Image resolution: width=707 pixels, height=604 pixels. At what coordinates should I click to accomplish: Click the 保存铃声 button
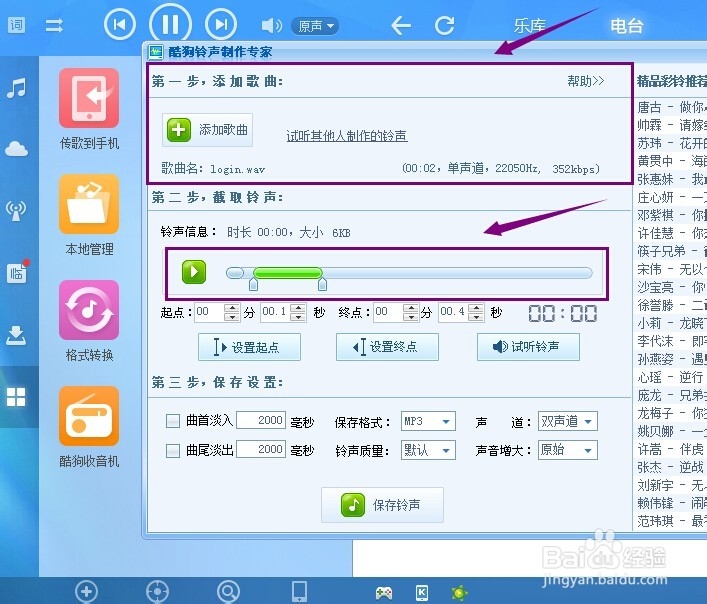[x=382, y=505]
